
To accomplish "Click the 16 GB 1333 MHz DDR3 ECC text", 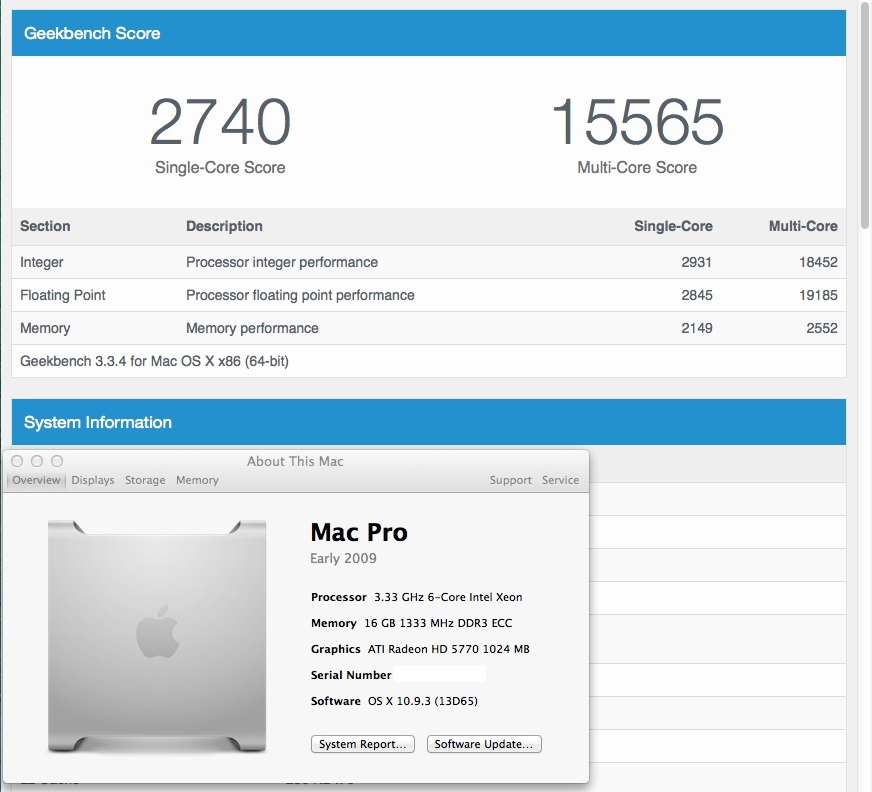I will tap(438, 623).
